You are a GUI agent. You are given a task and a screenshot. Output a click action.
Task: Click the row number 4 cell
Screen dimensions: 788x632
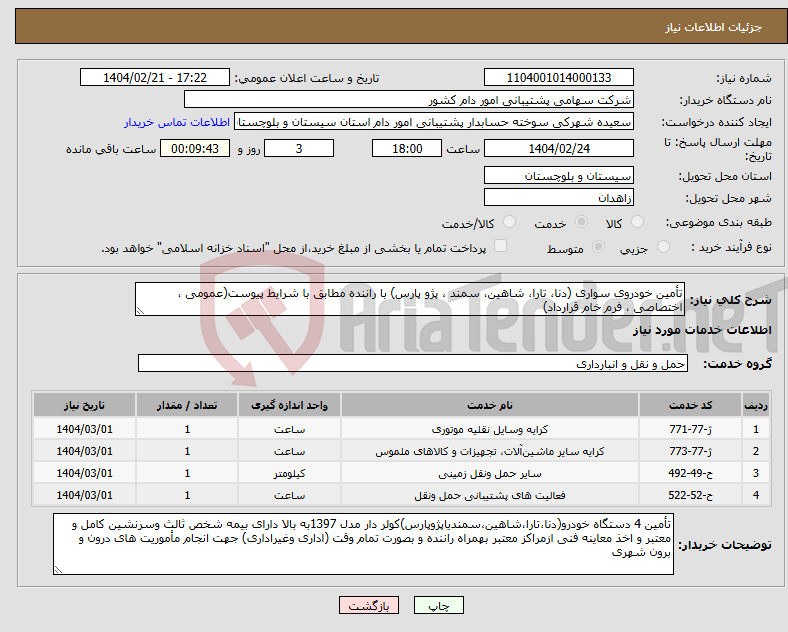click(756, 495)
